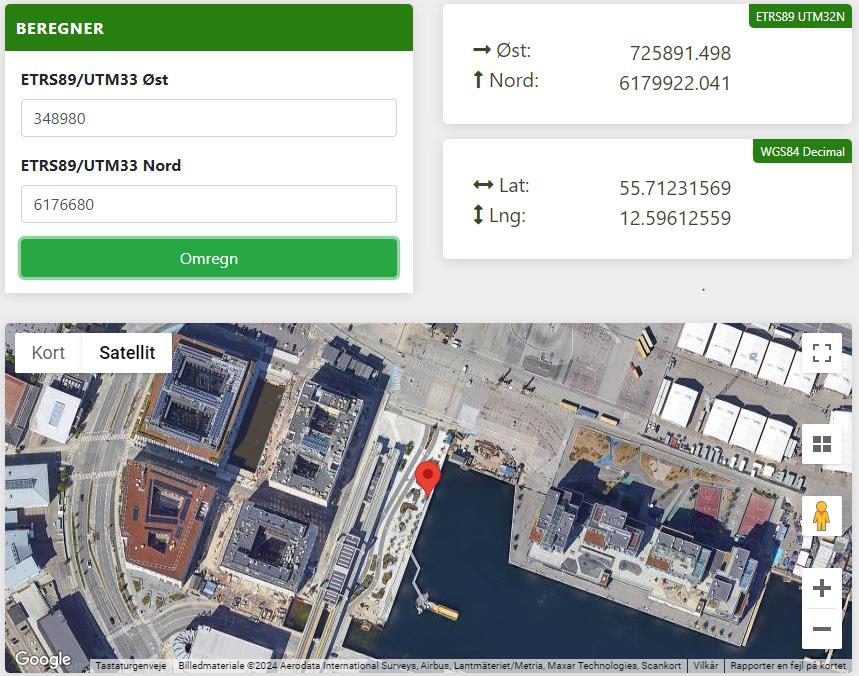Image resolution: width=859 pixels, height=676 pixels.
Task: Select the Lng value 12.59612559
Action: [x=675, y=218]
